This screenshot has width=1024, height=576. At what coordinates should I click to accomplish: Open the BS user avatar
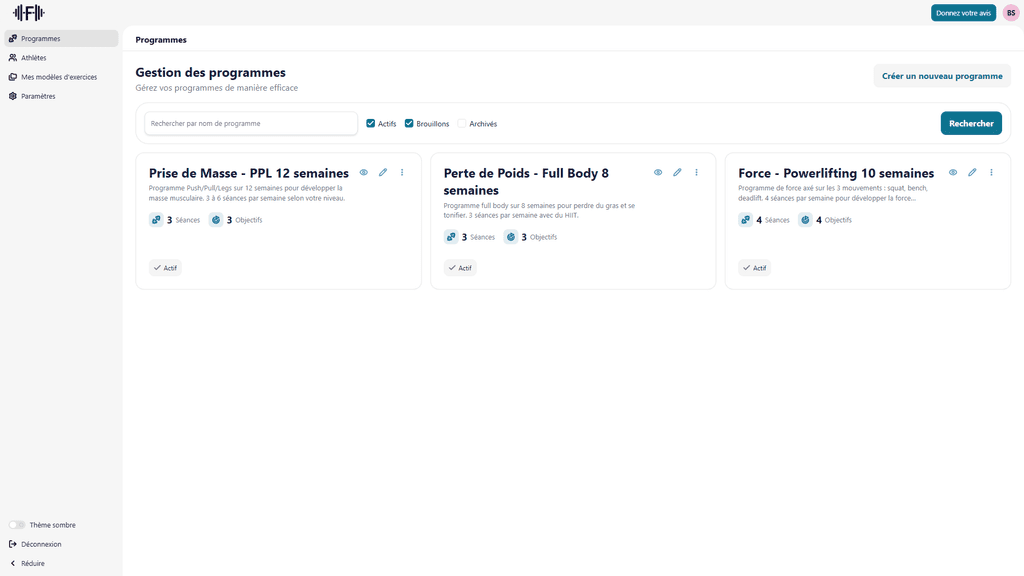click(1011, 13)
